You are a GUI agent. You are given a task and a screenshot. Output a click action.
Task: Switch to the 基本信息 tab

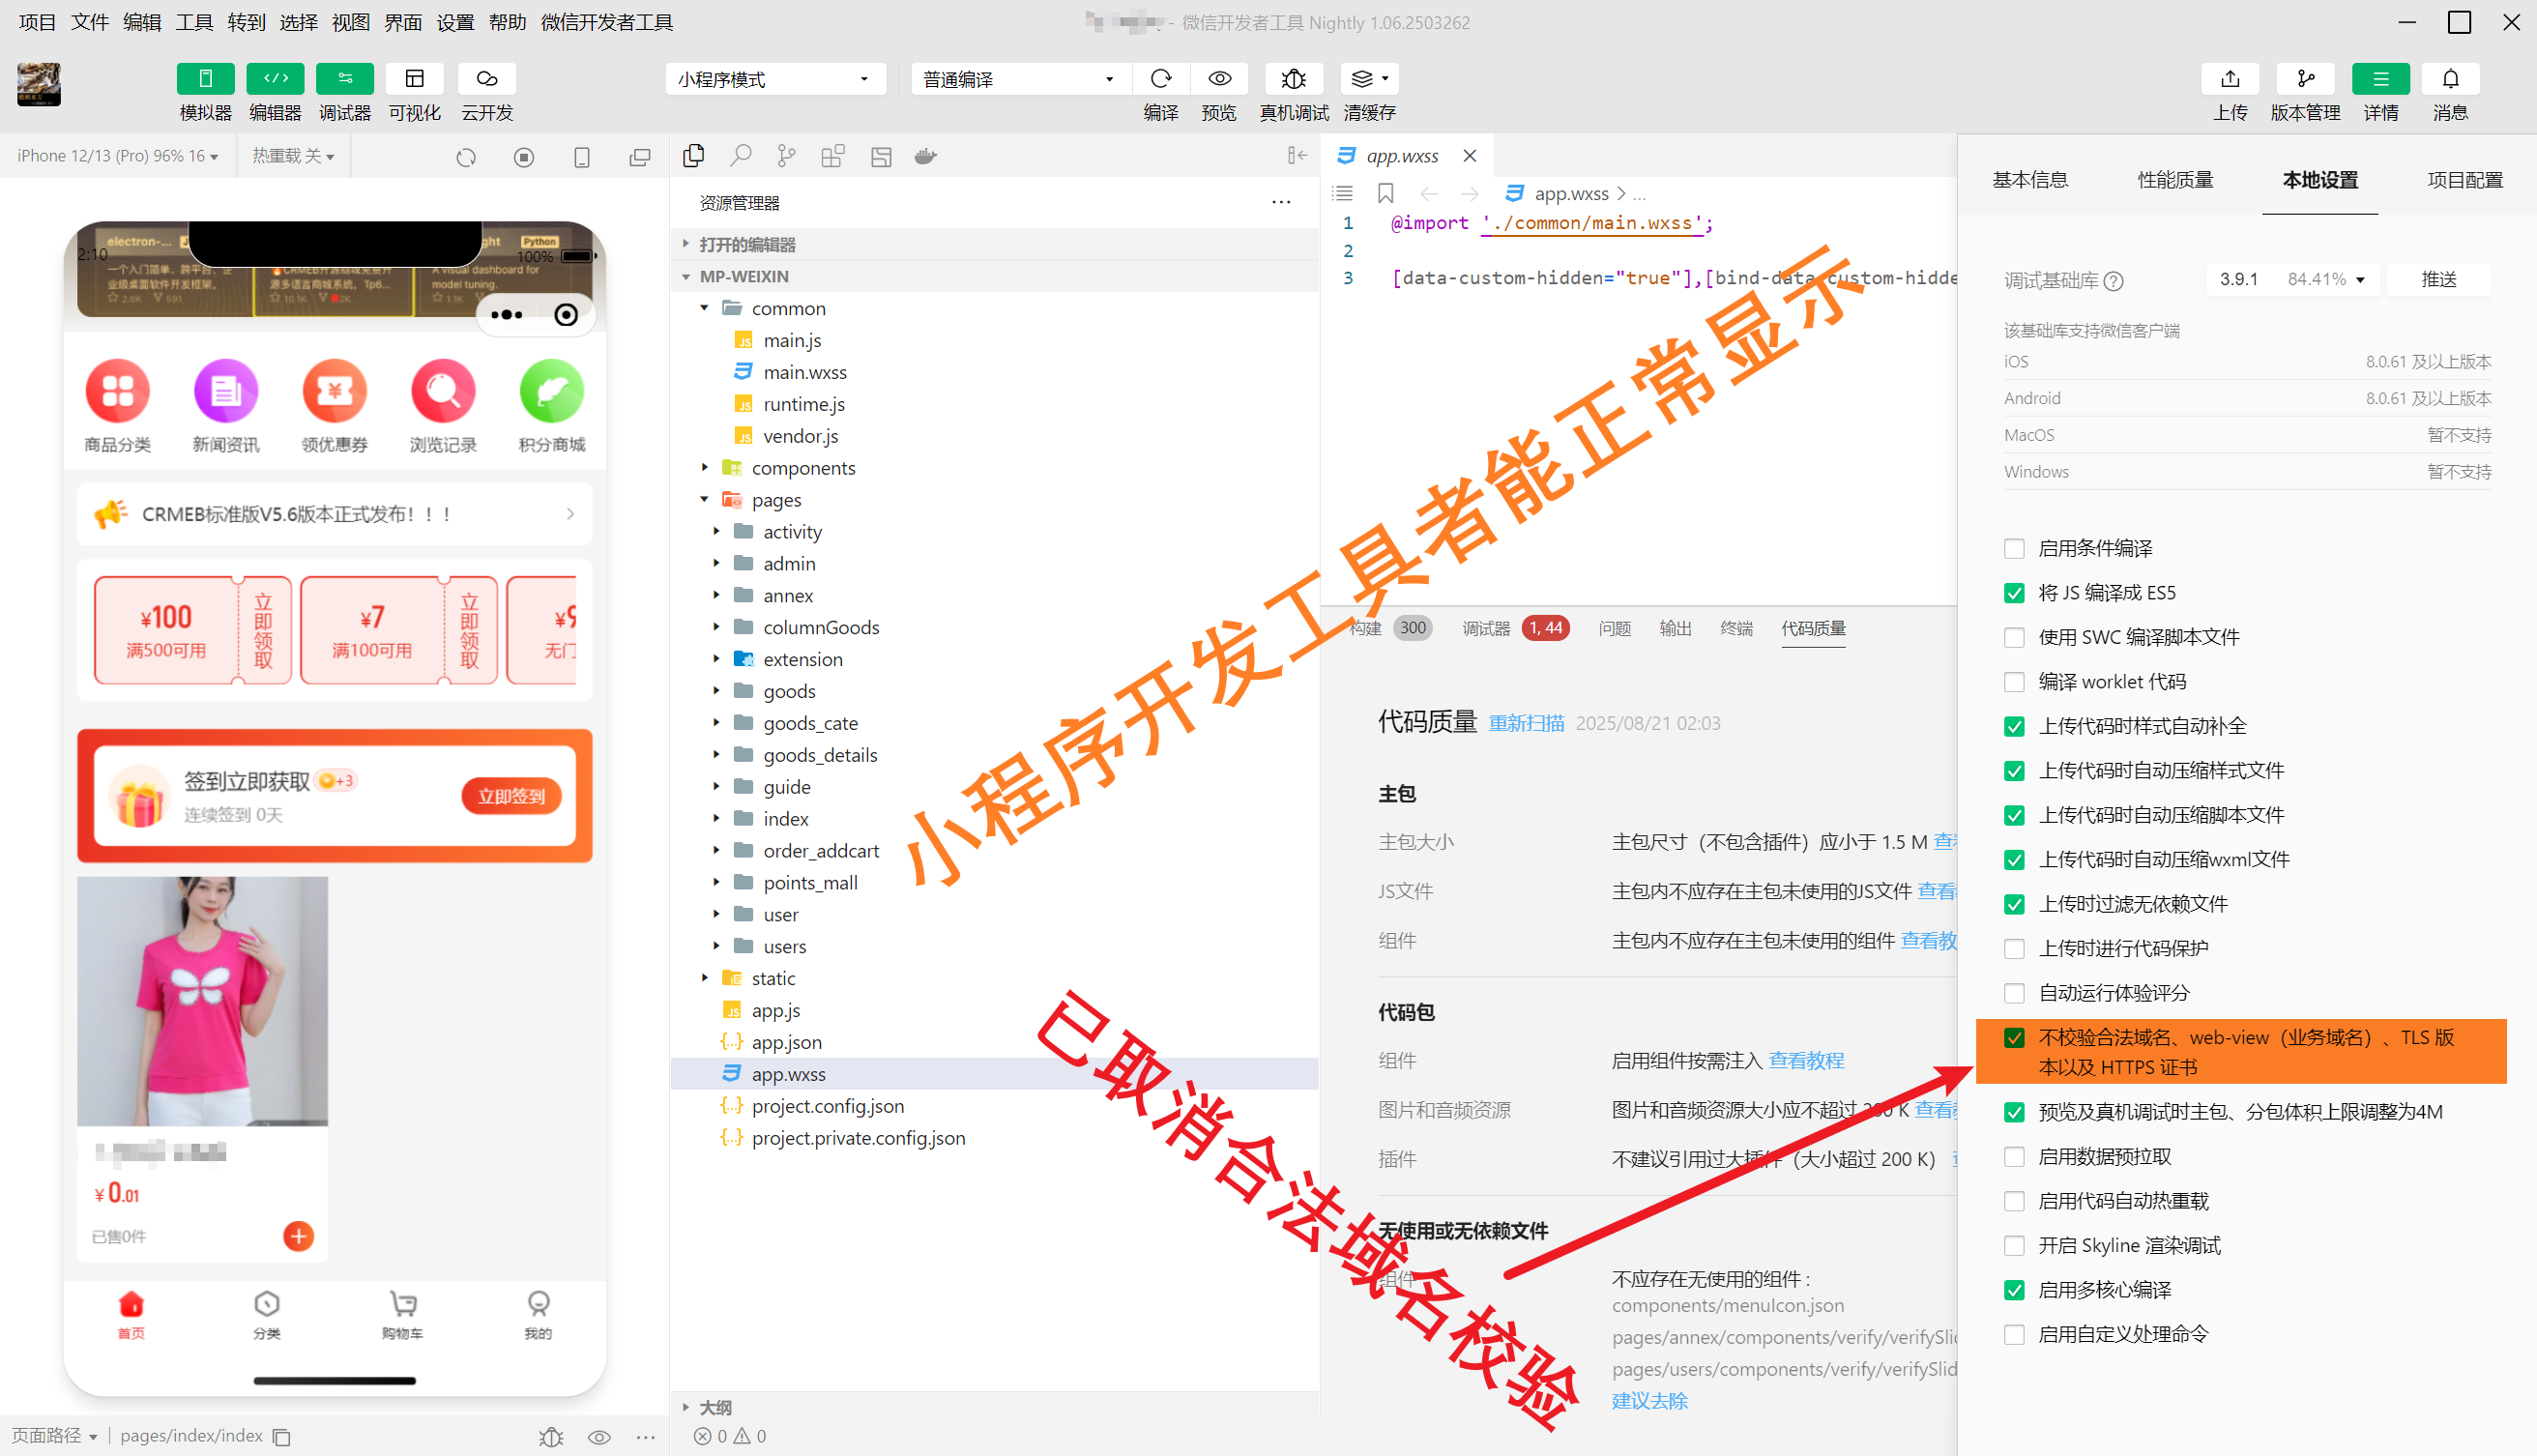coord(2030,180)
